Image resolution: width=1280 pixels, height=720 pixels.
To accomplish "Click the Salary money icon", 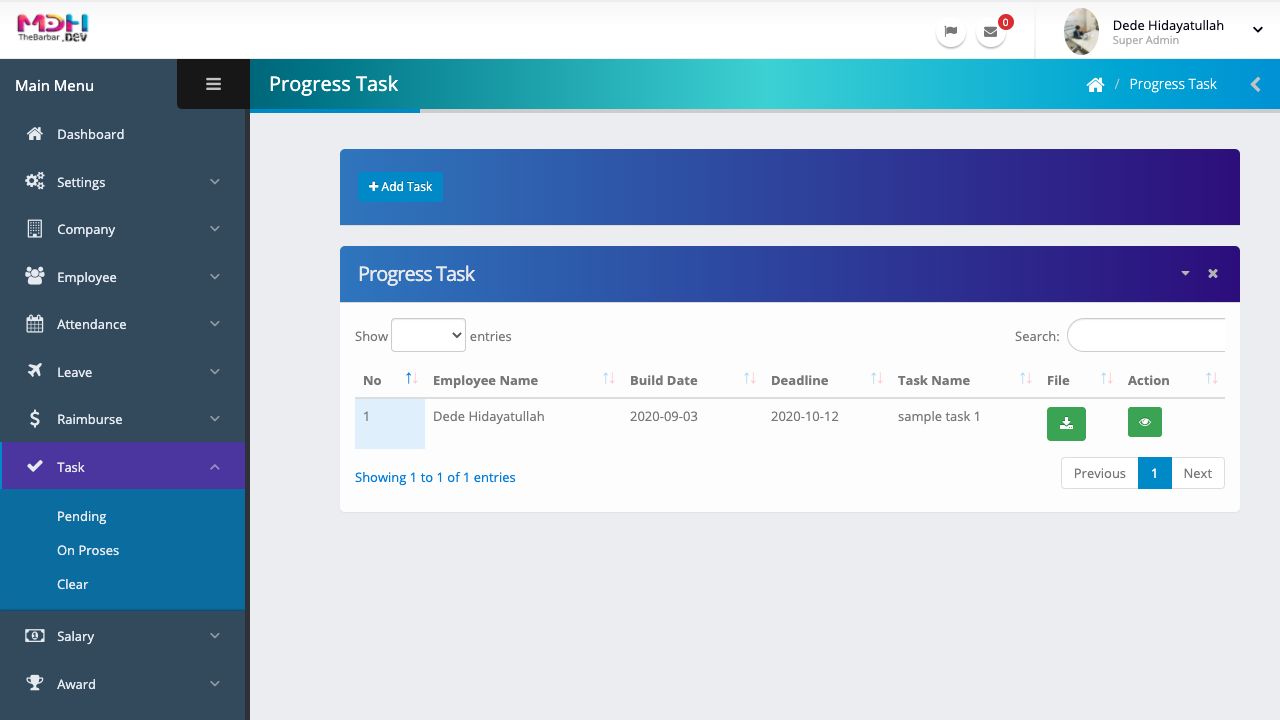I will point(35,635).
